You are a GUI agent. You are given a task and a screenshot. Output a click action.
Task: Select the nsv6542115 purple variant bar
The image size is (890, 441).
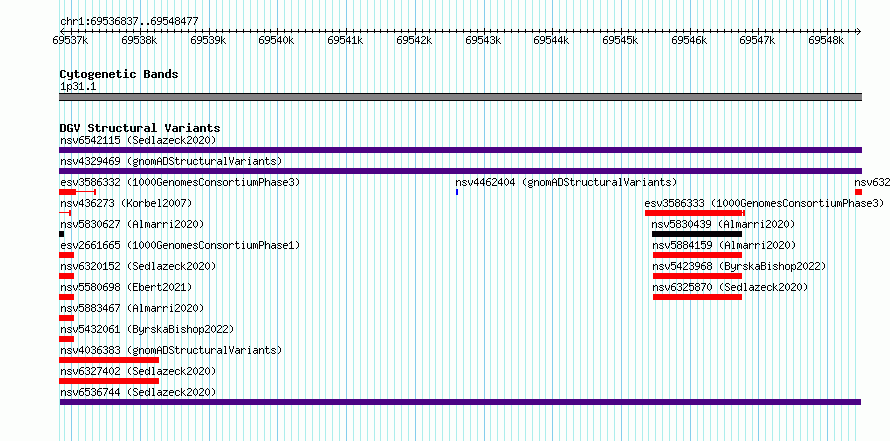[460, 150]
